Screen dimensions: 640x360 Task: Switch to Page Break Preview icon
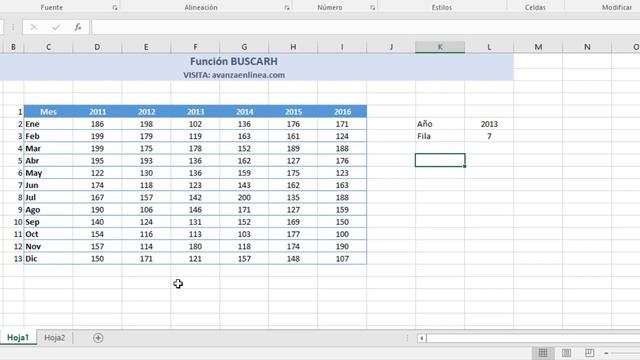pos(589,353)
